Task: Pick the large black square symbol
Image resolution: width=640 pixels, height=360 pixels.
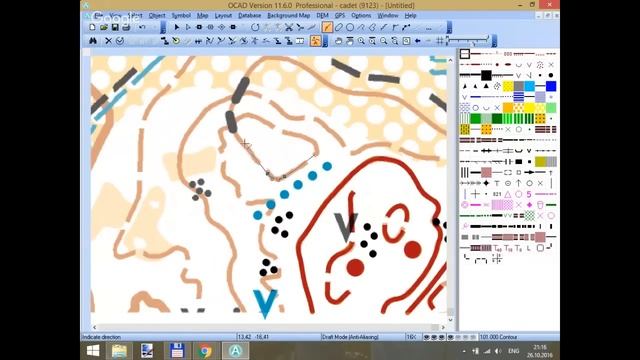Action: tap(486, 75)
